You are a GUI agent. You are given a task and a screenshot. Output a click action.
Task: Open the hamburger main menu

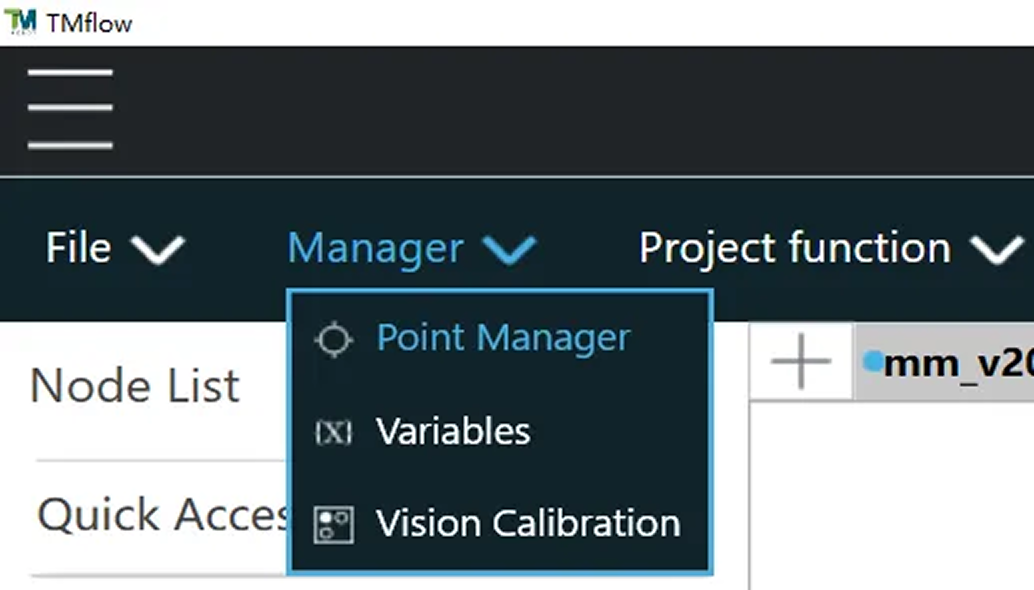pyautogui.click(x=70, y=109)
